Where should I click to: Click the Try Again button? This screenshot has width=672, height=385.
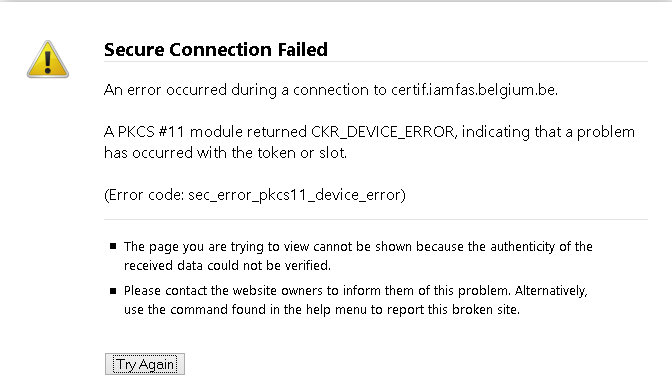tap(145, 364)
